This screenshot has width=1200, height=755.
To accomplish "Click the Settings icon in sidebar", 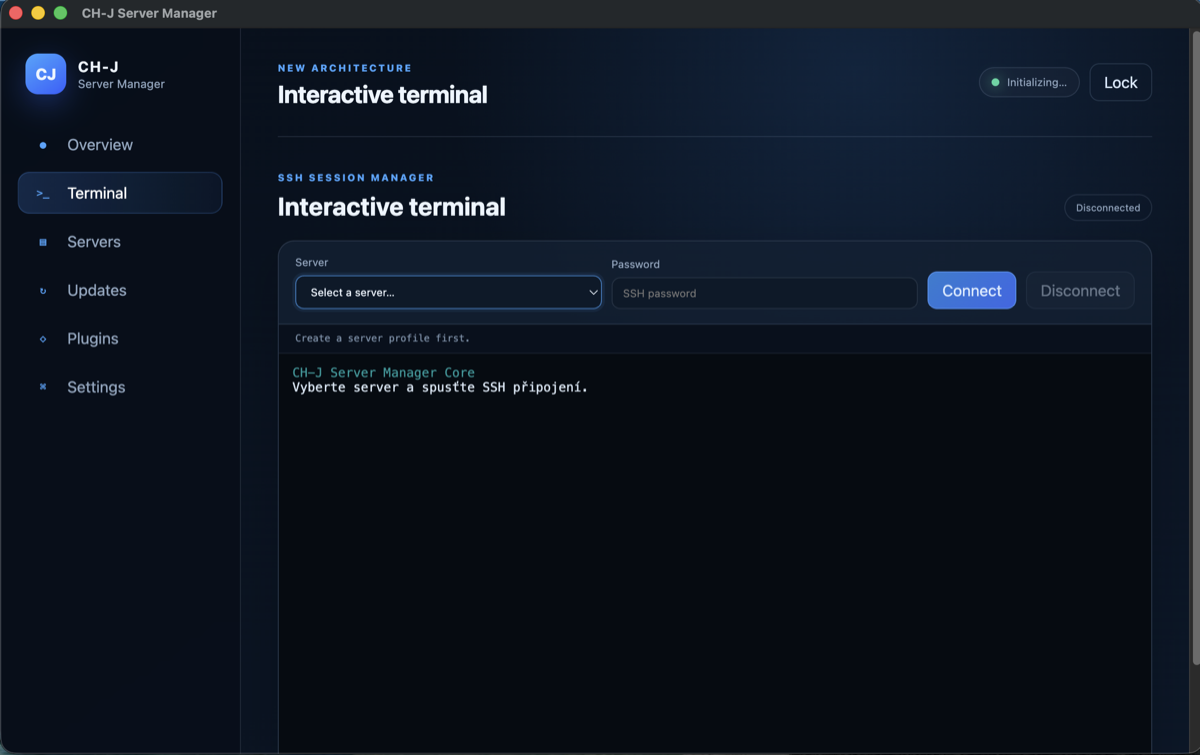I will pos(42,387).
